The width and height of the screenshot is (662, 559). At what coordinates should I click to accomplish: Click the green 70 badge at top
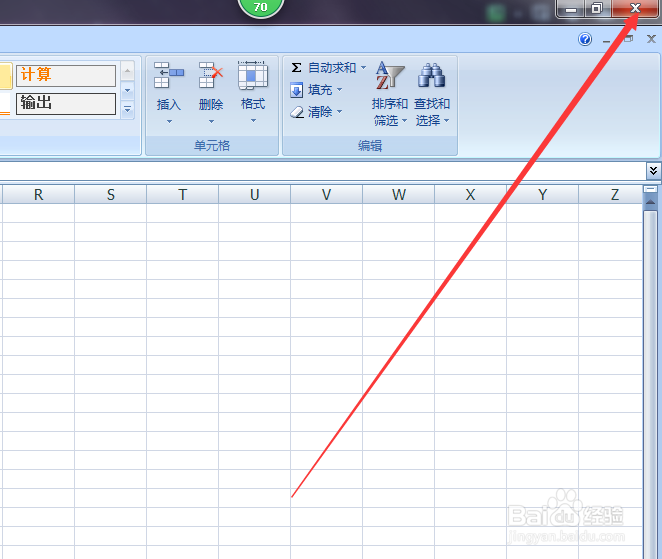tap(260, 7)
